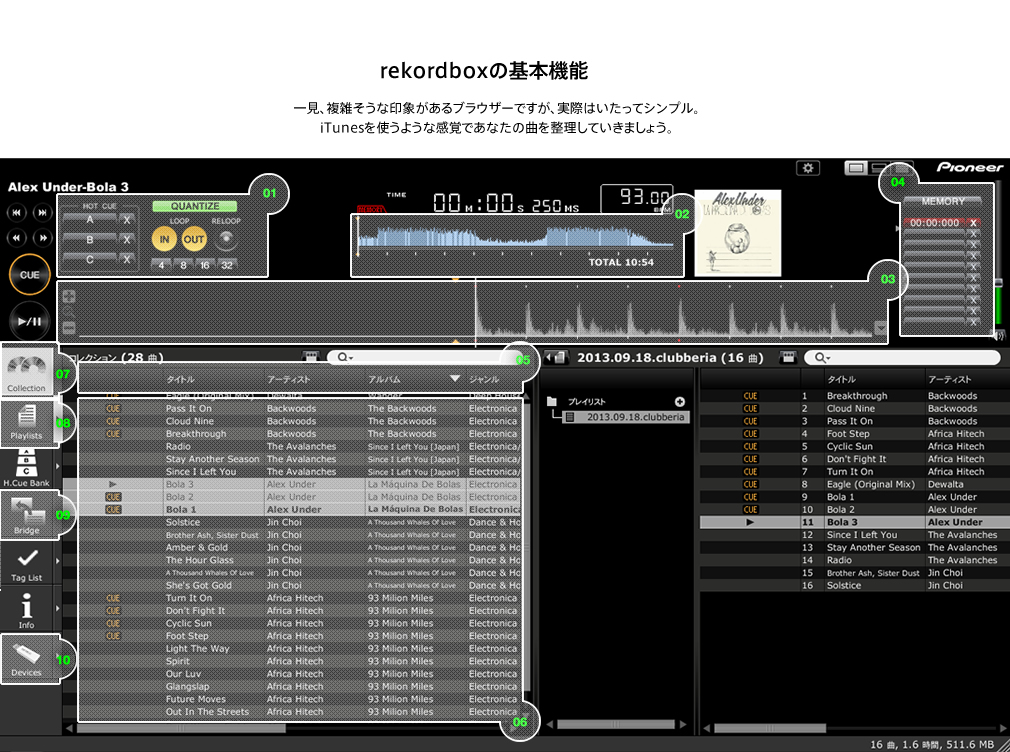This screenshot has width=1010, height=752.
Task: Set the Loop OUT point
Action: (193, 239)
